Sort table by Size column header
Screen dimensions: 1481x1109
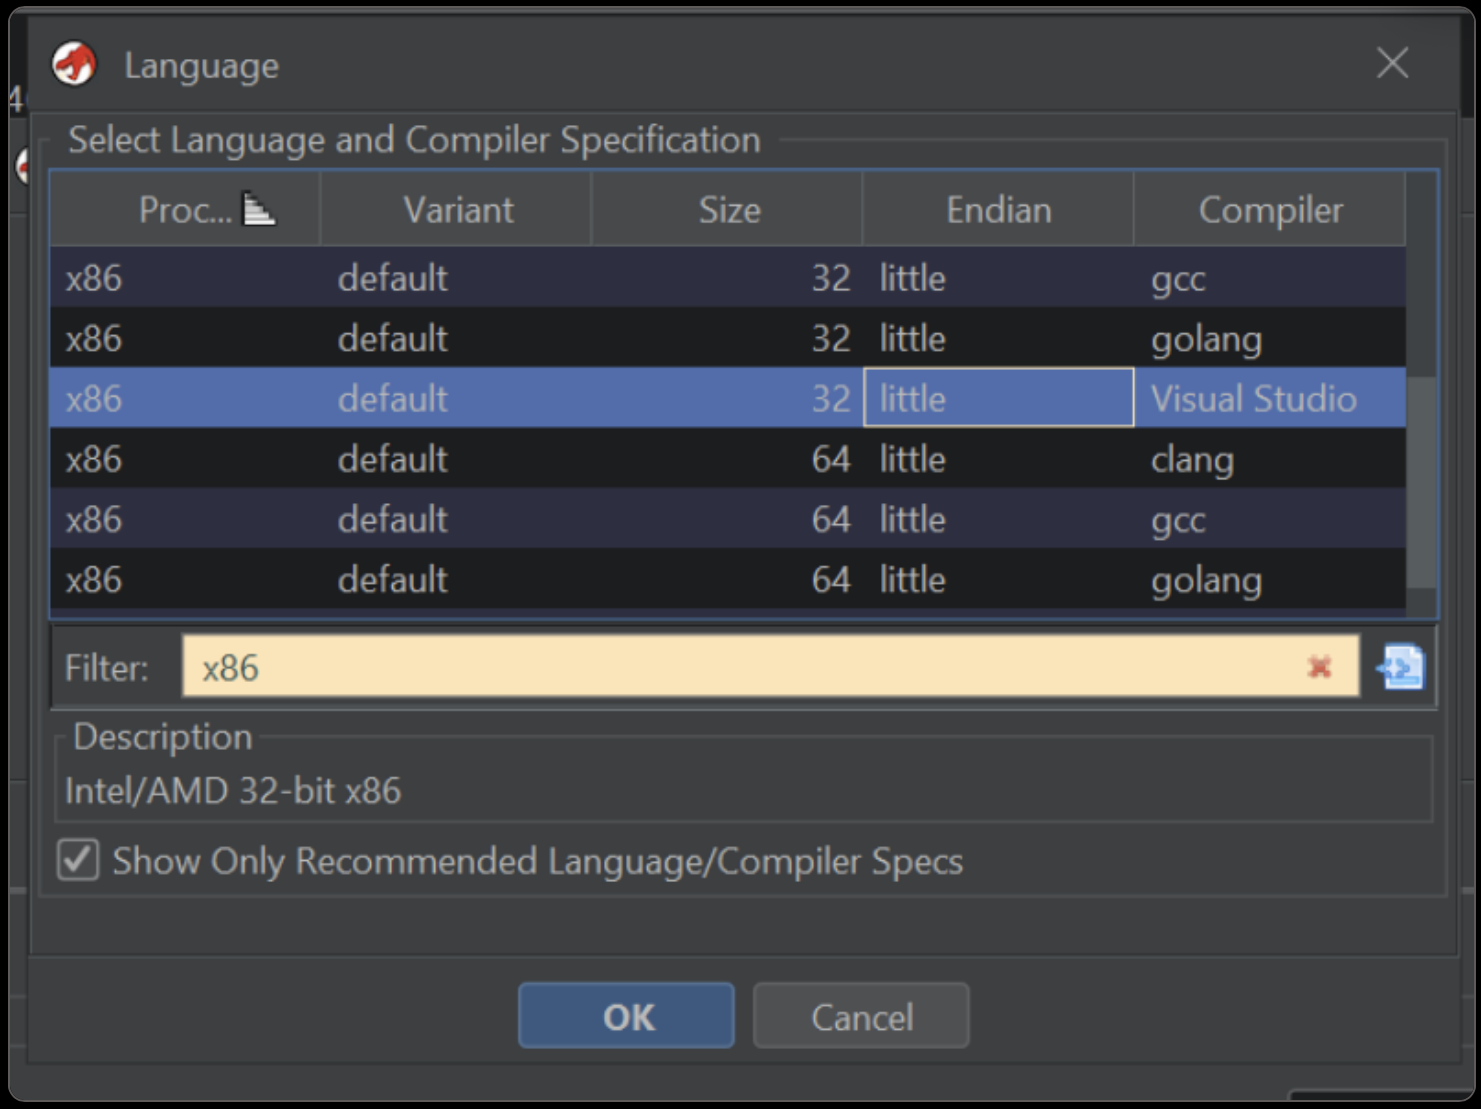[x=728, y=210]
